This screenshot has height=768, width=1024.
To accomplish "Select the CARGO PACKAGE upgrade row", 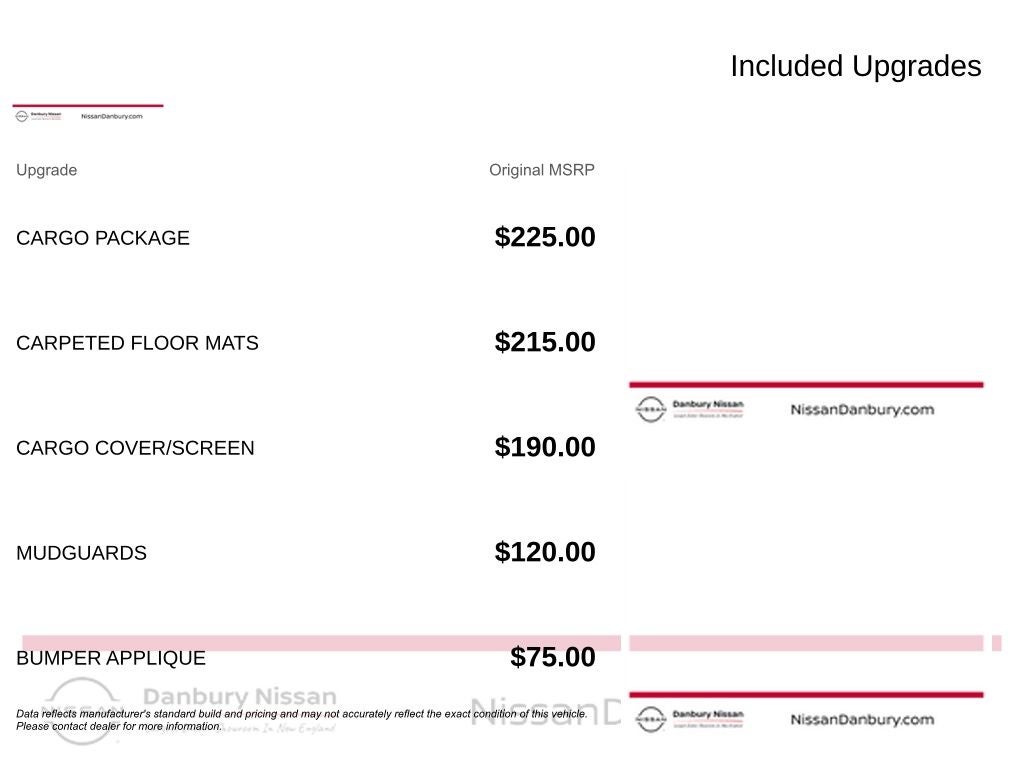I will [x=103, y=238].
